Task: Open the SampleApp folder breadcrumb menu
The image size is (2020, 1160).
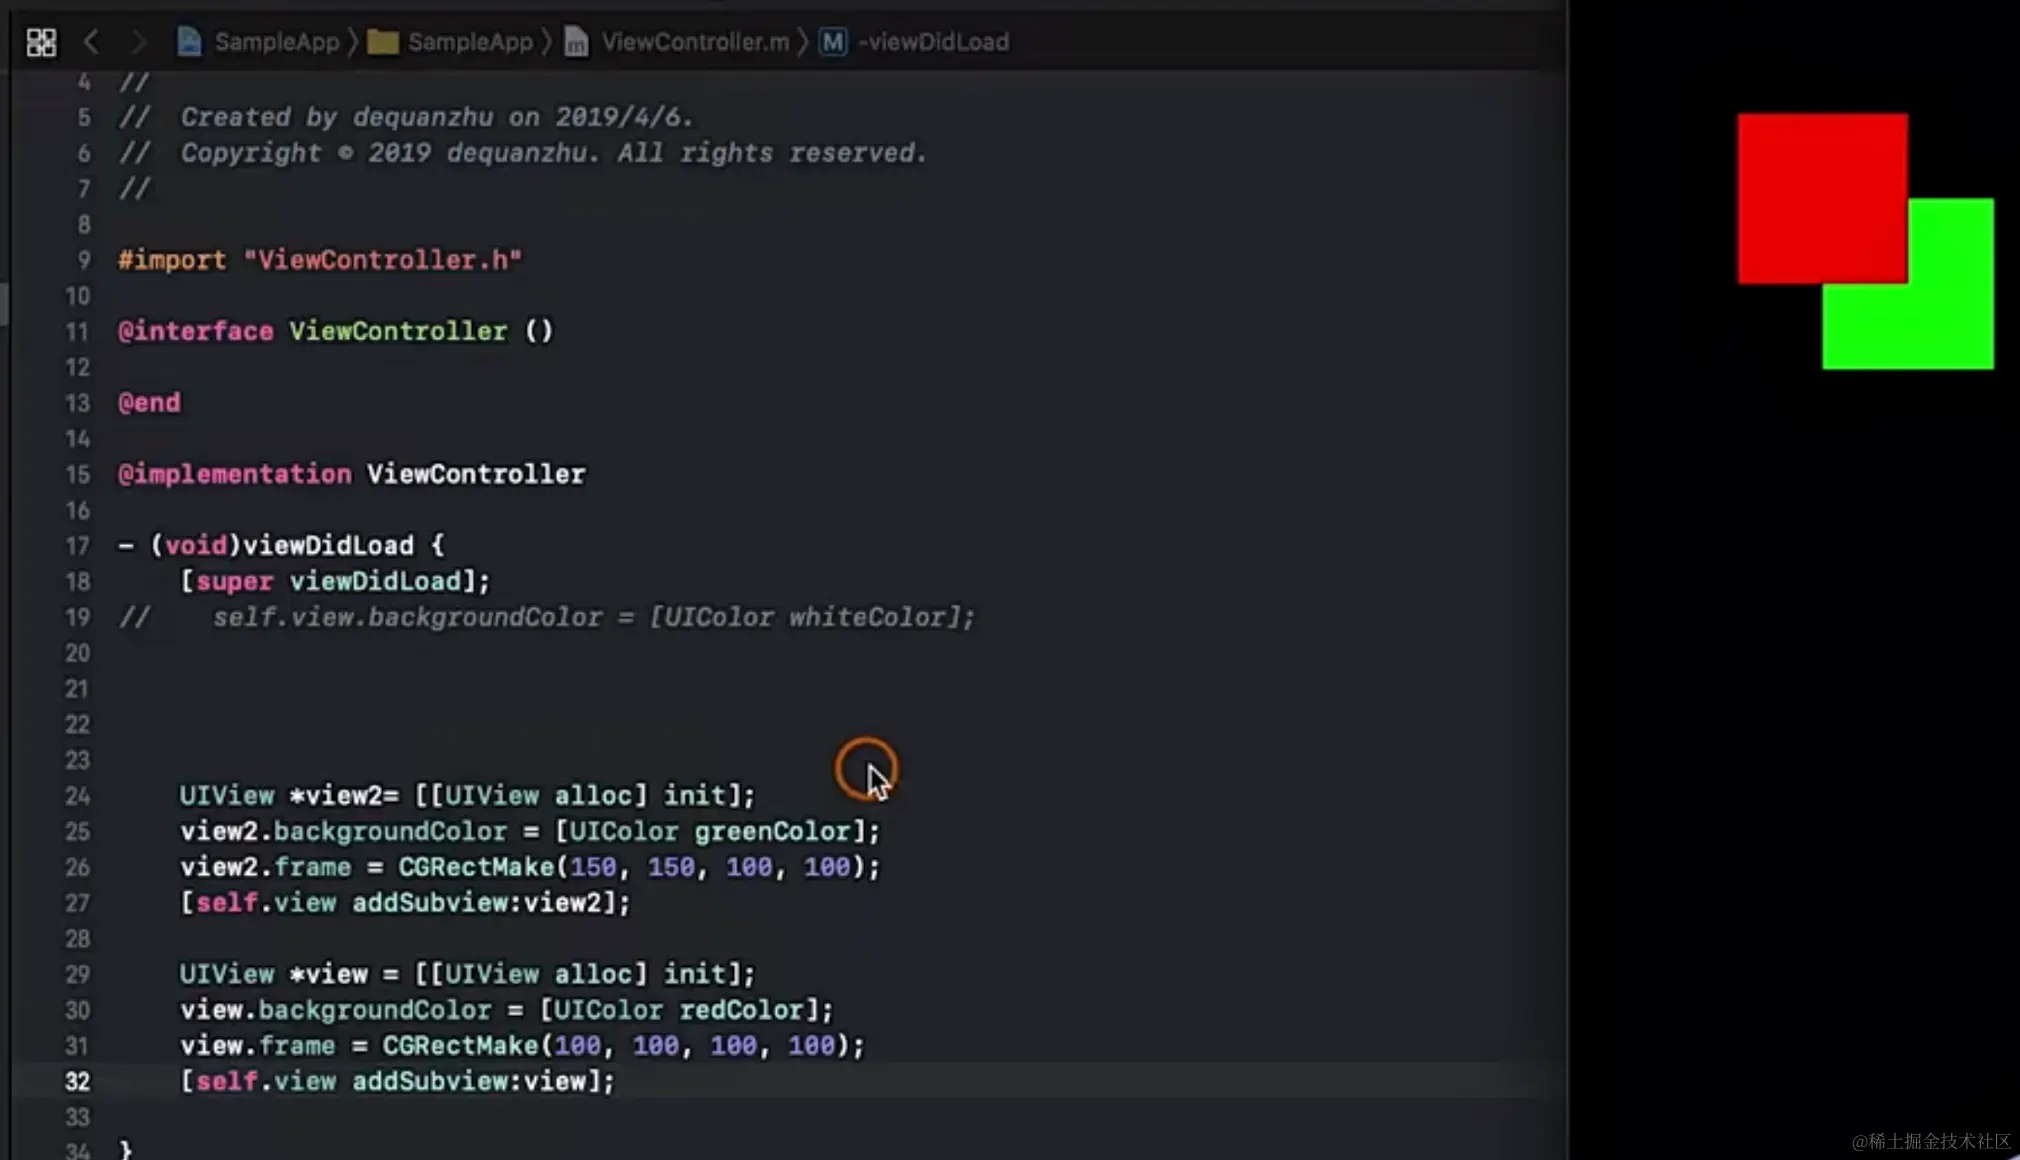Action: pyautogui.click(x=470, y=42)
